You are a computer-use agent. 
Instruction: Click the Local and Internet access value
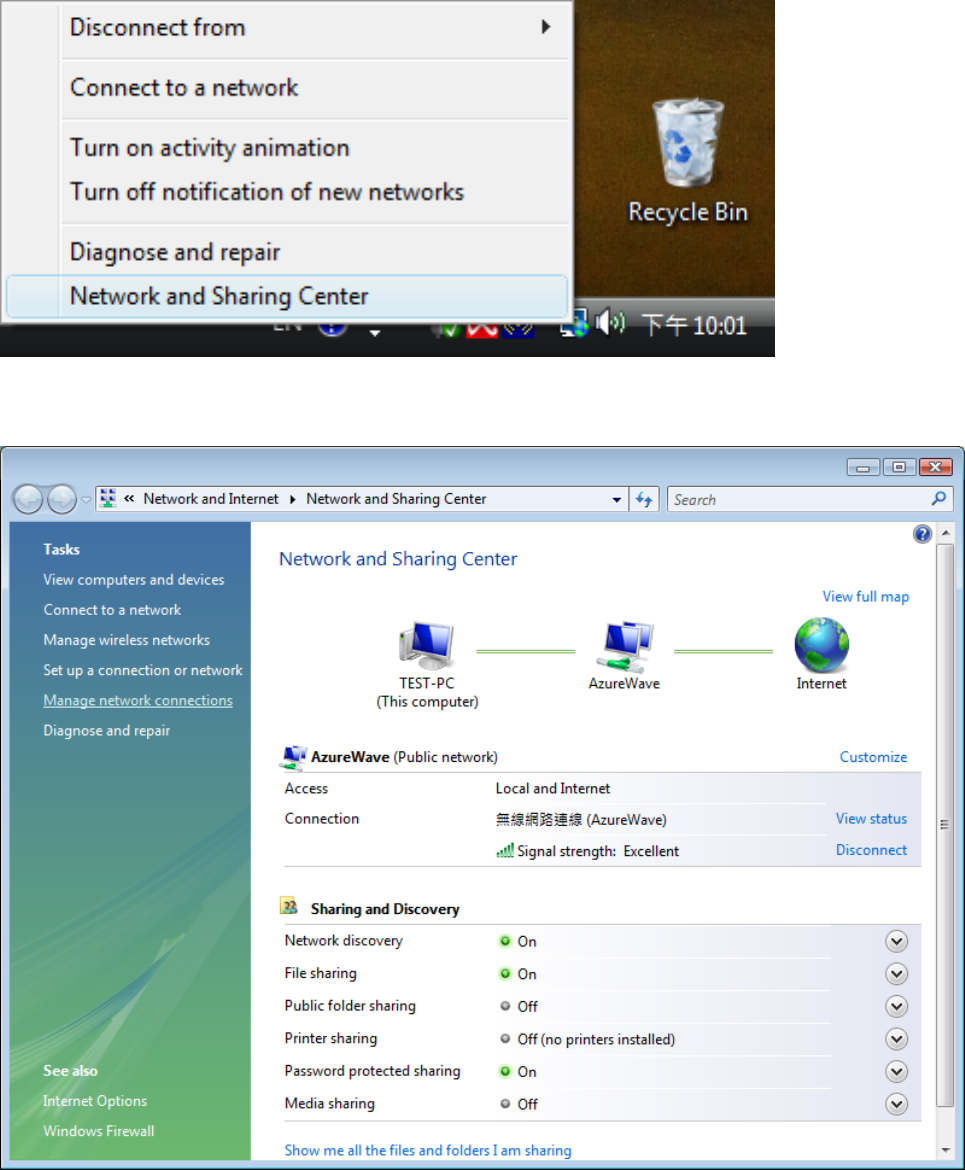[552, 789]
